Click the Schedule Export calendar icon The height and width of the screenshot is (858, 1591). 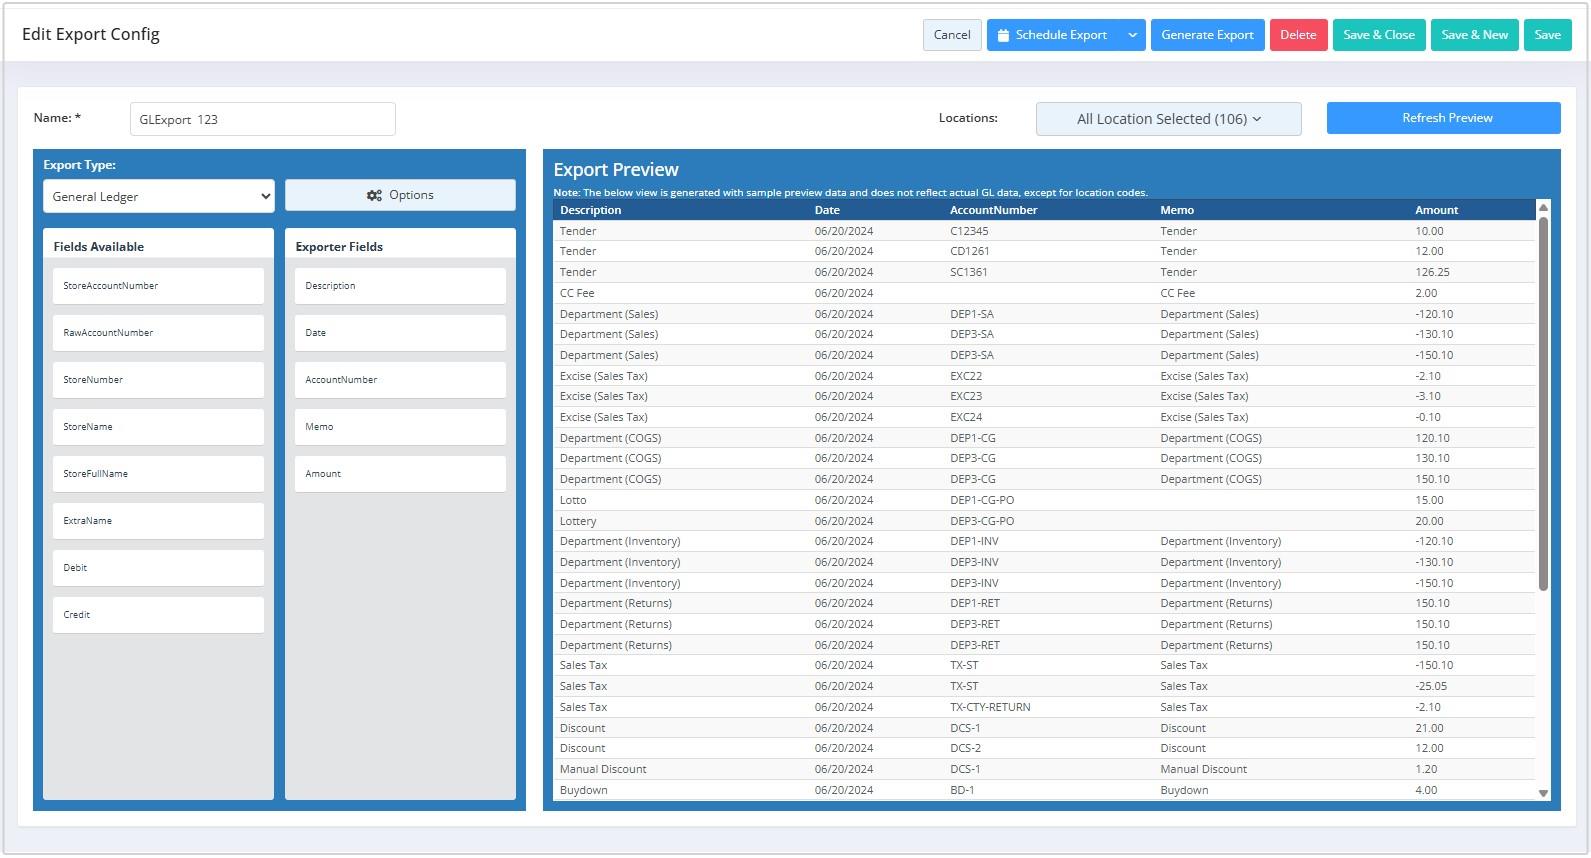point(1003,35)
